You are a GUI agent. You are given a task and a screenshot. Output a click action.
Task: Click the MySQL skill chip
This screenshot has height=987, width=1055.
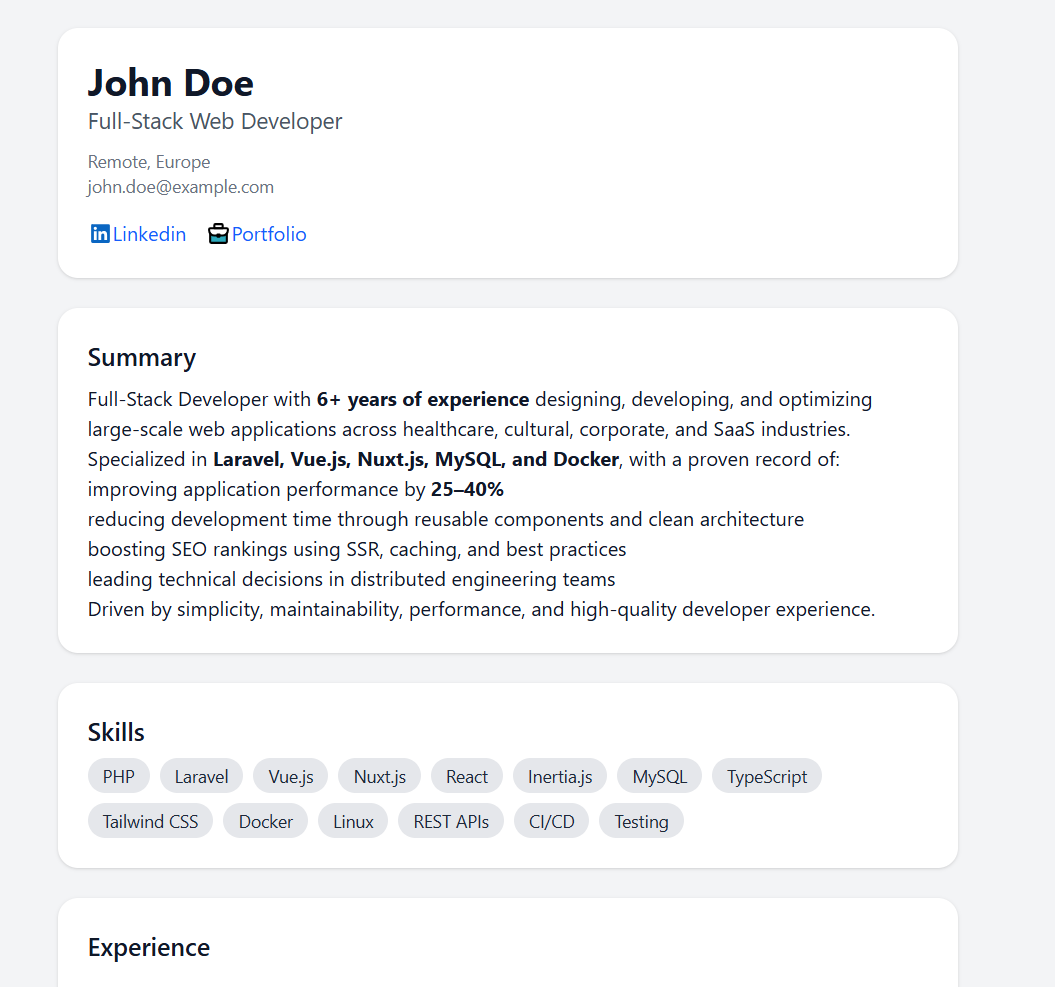click(660, 776)
